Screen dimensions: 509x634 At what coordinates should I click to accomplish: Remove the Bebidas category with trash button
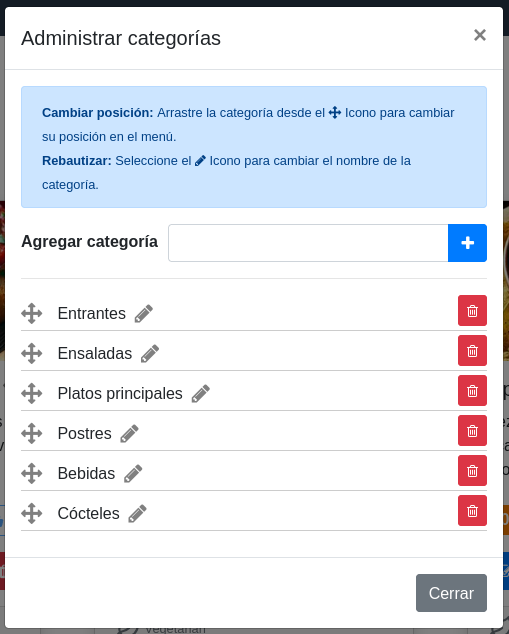472,471
